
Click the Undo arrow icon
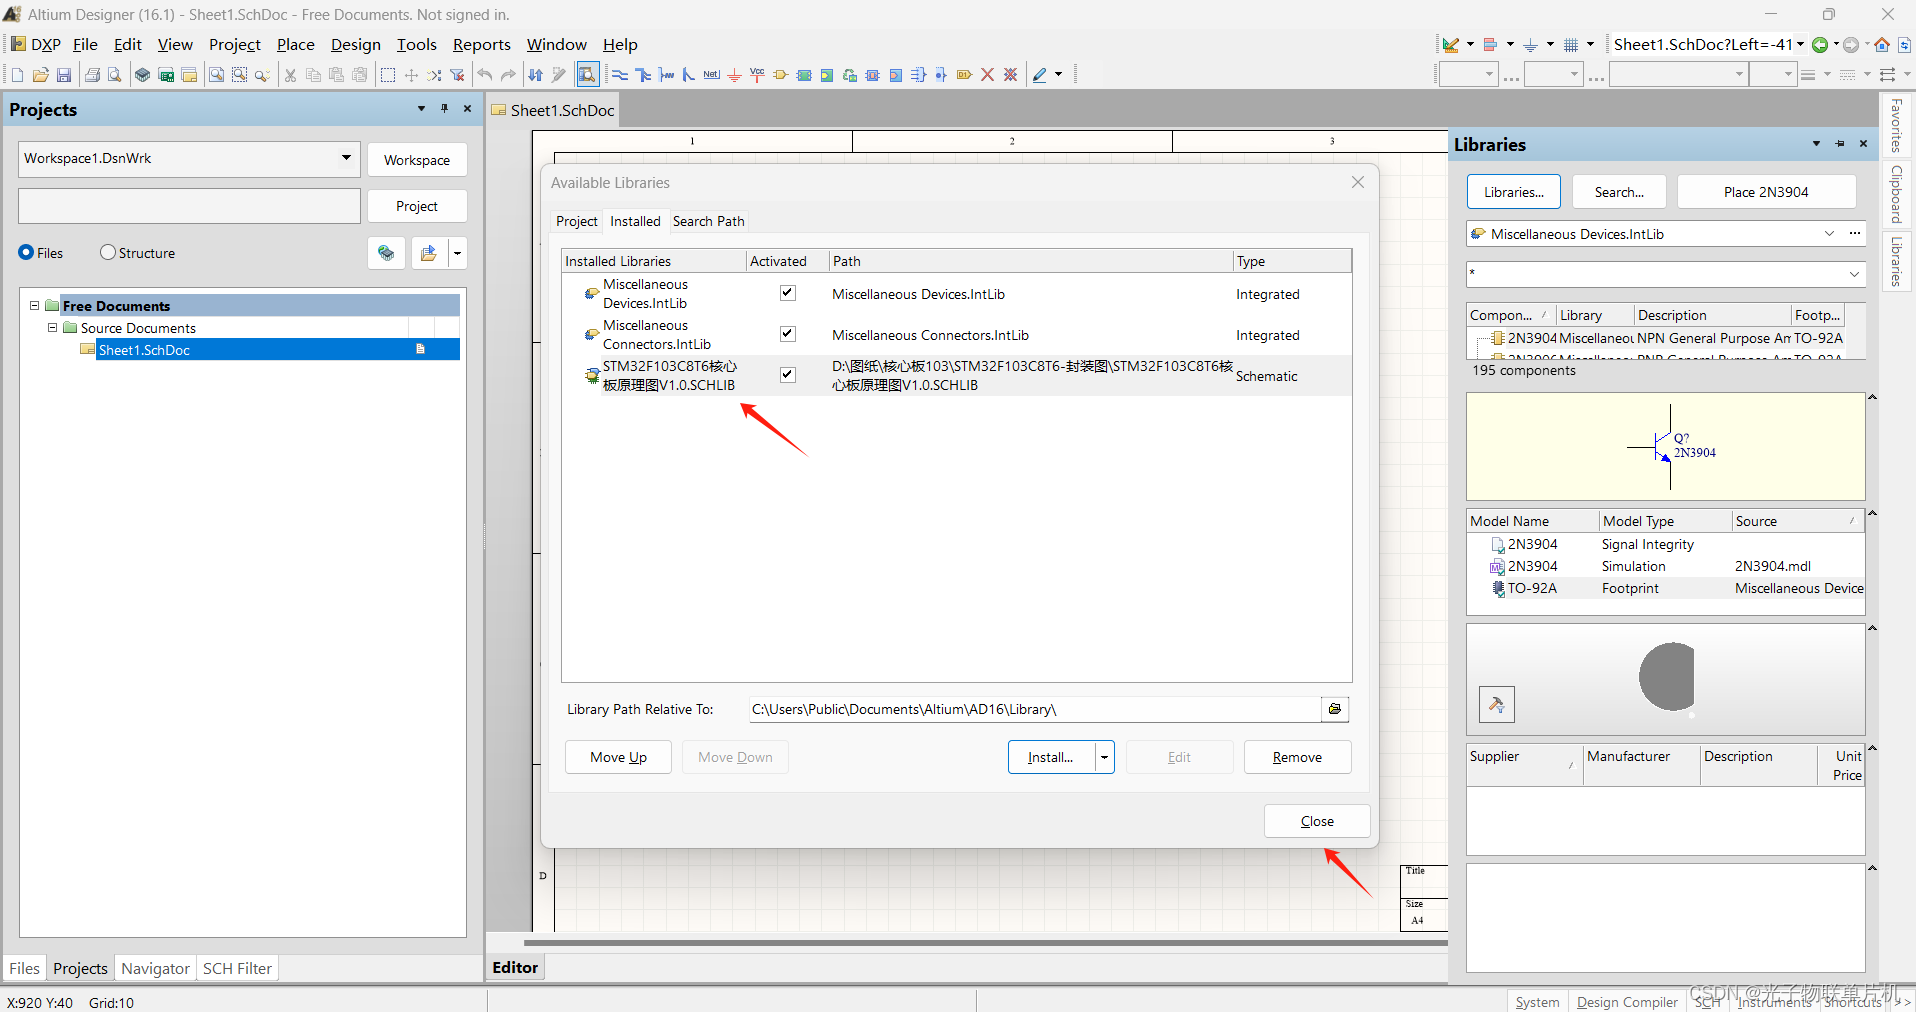pyautogui.click(x=485, y=75)
